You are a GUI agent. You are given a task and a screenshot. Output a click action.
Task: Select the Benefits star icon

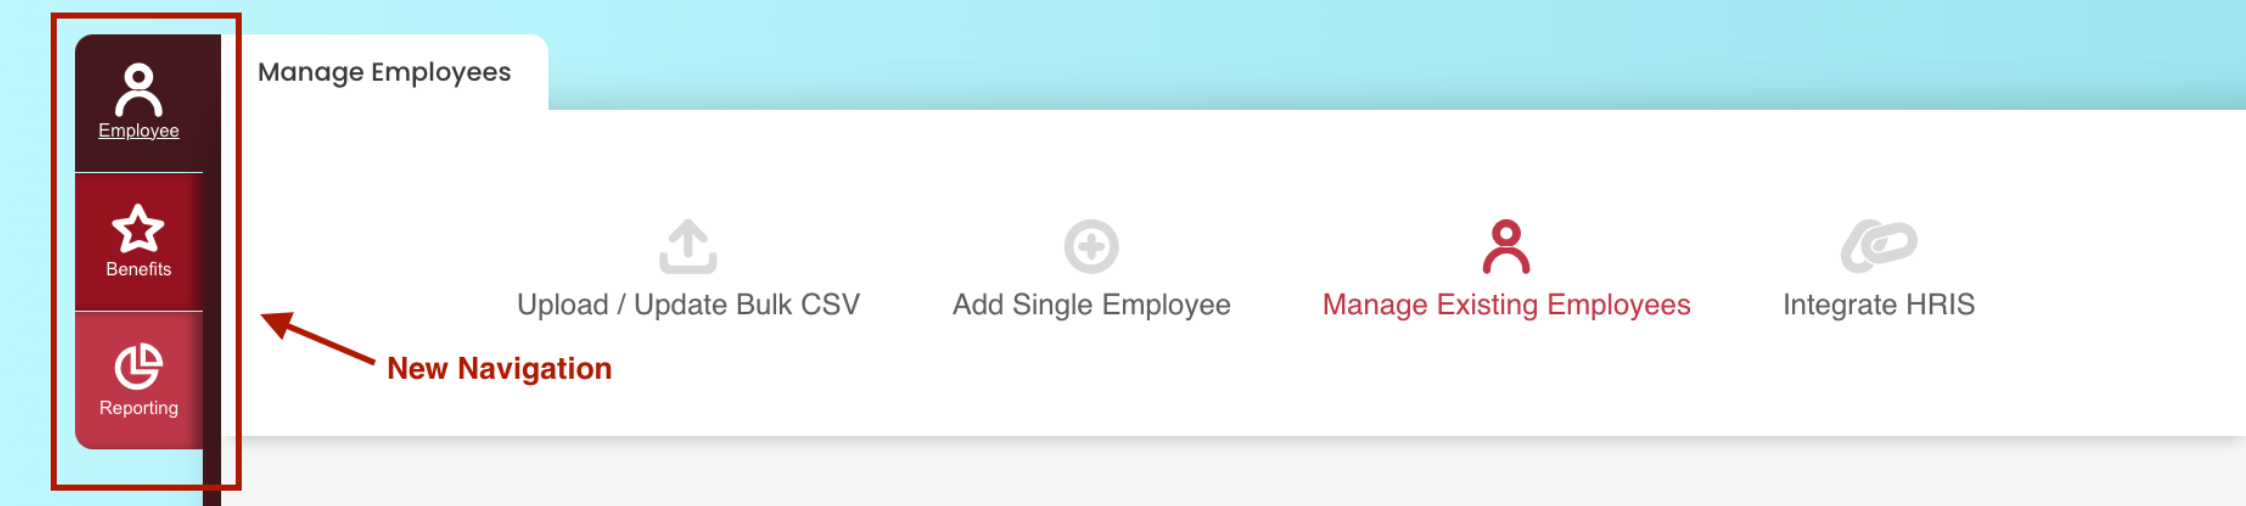click(x=138, y=228)
